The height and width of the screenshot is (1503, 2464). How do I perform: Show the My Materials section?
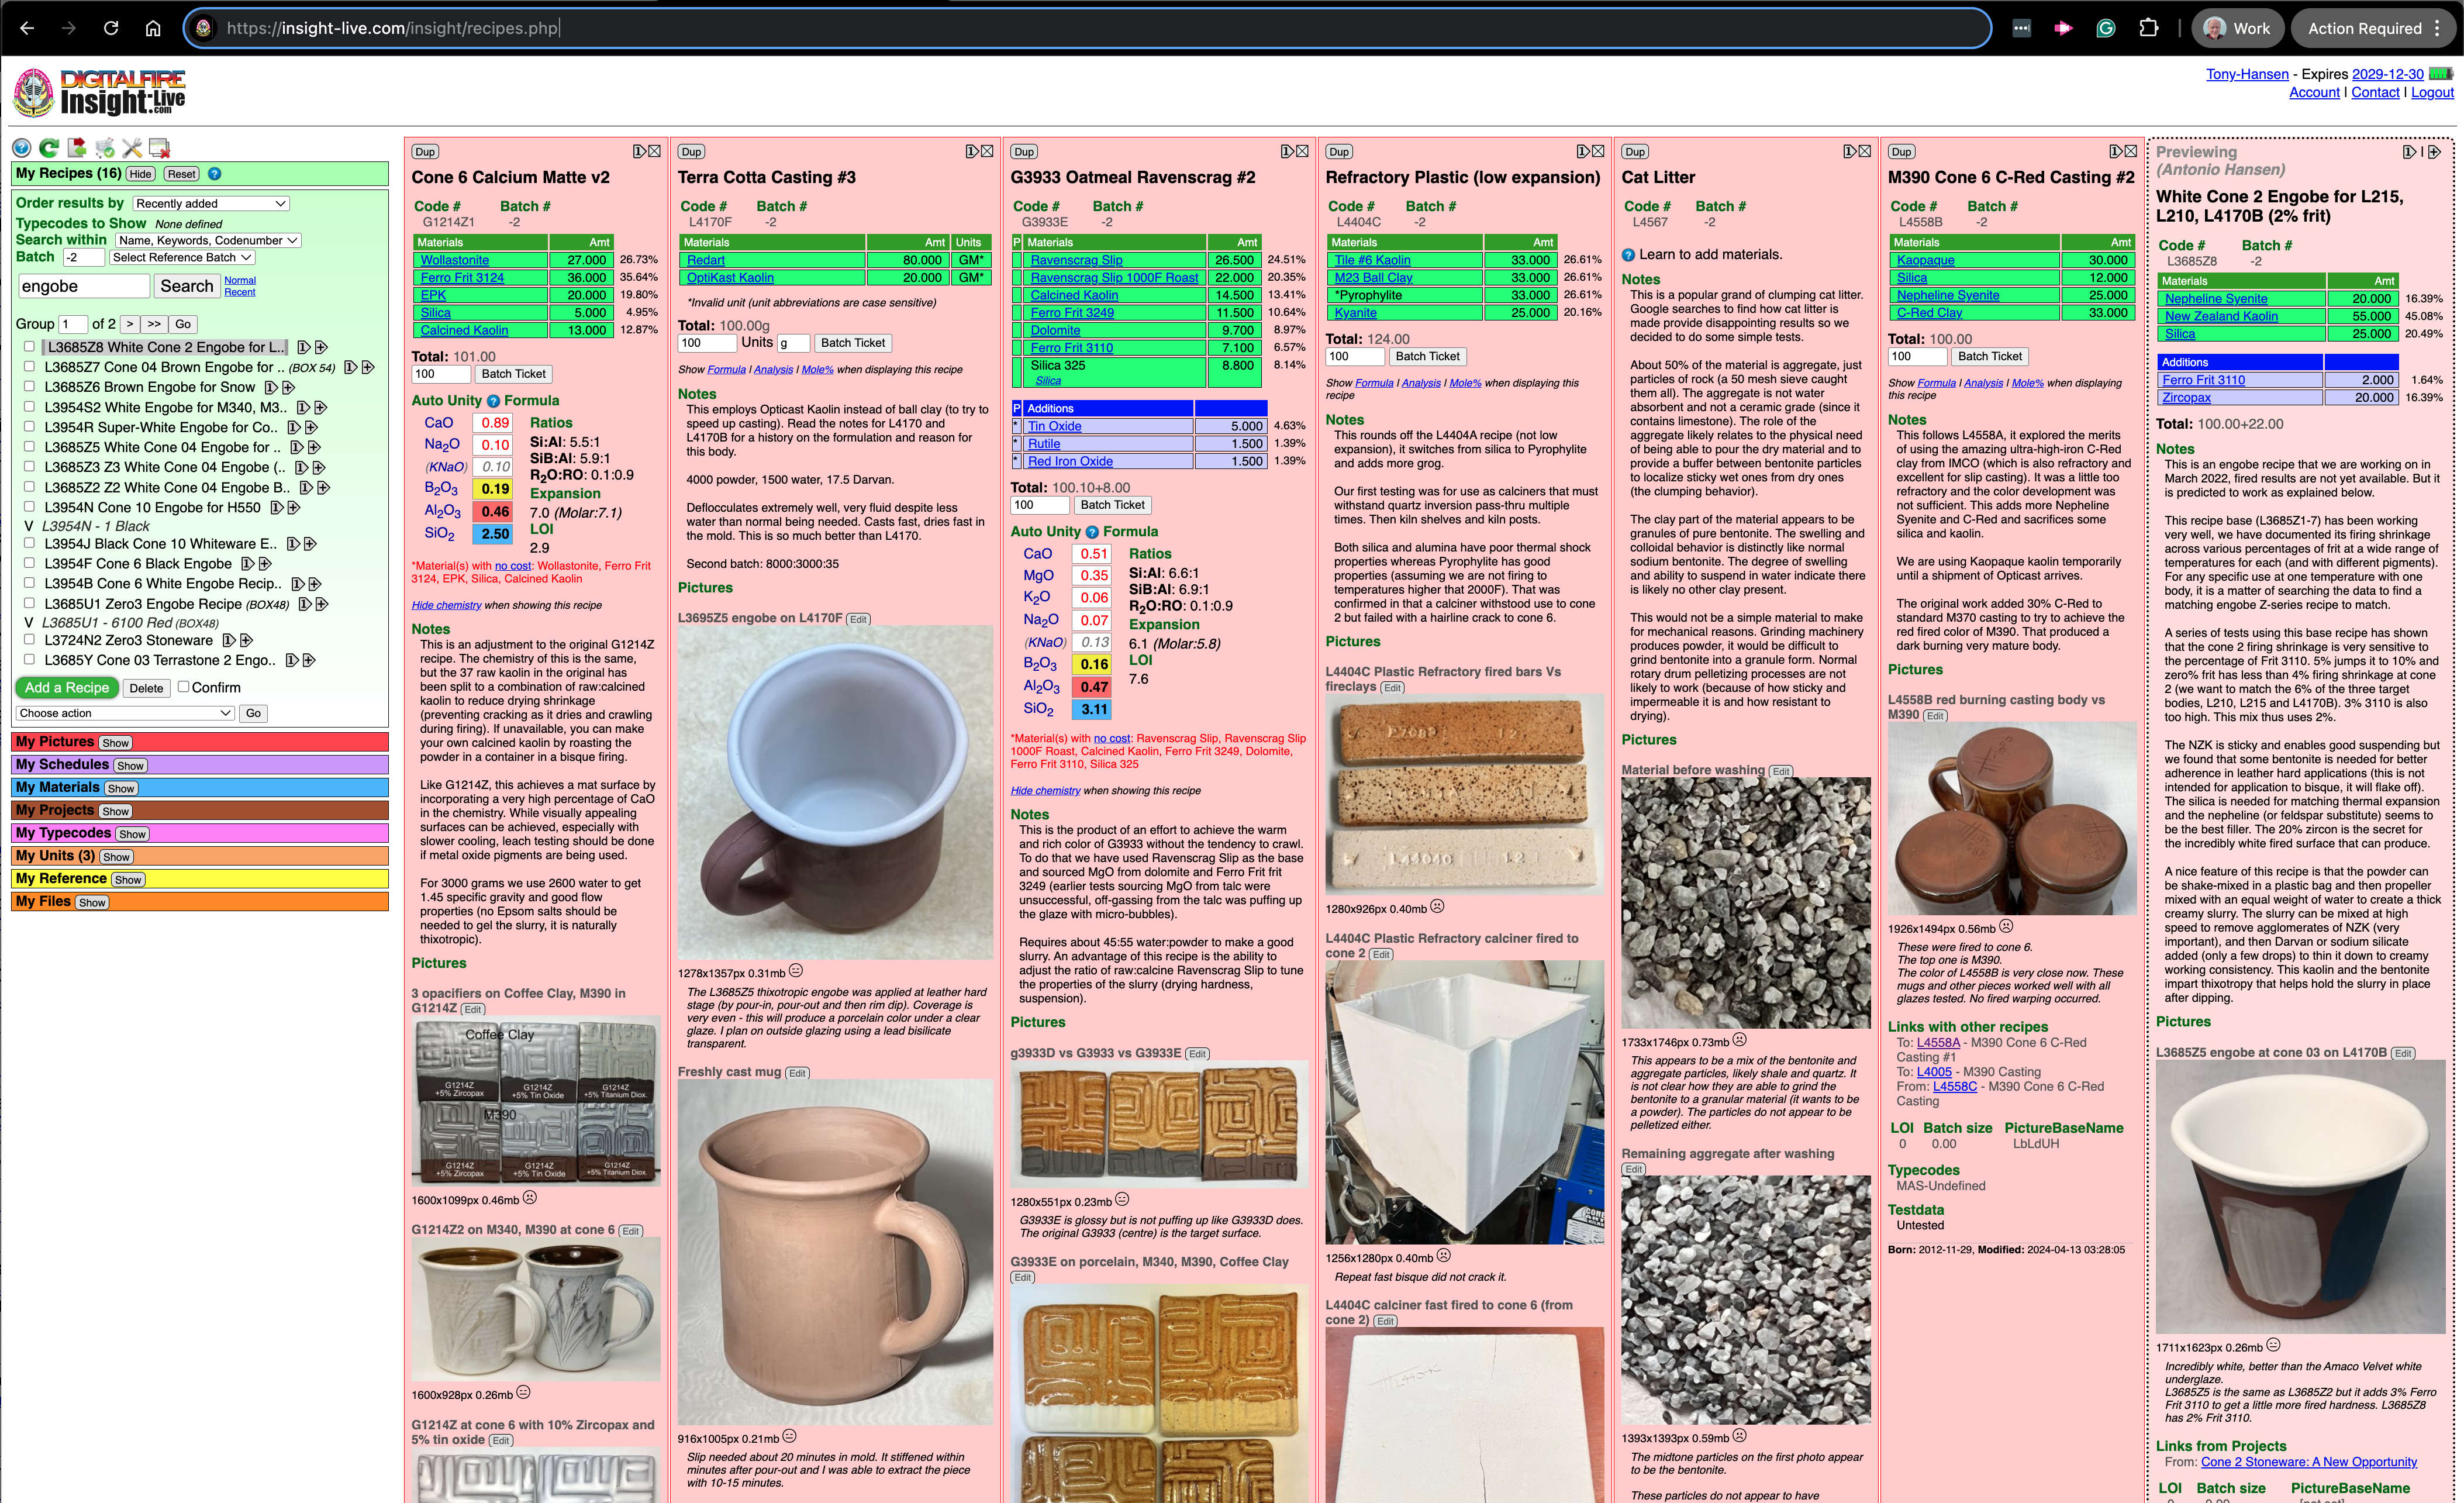pos(121,789)
